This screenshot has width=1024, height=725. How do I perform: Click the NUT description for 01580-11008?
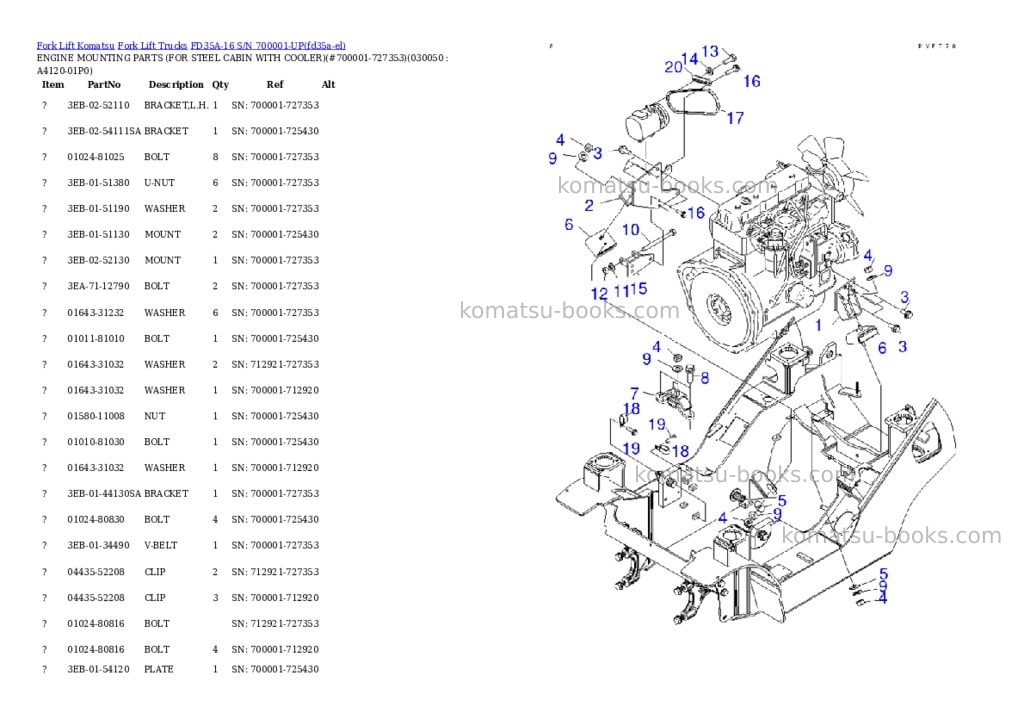[155, 416]
